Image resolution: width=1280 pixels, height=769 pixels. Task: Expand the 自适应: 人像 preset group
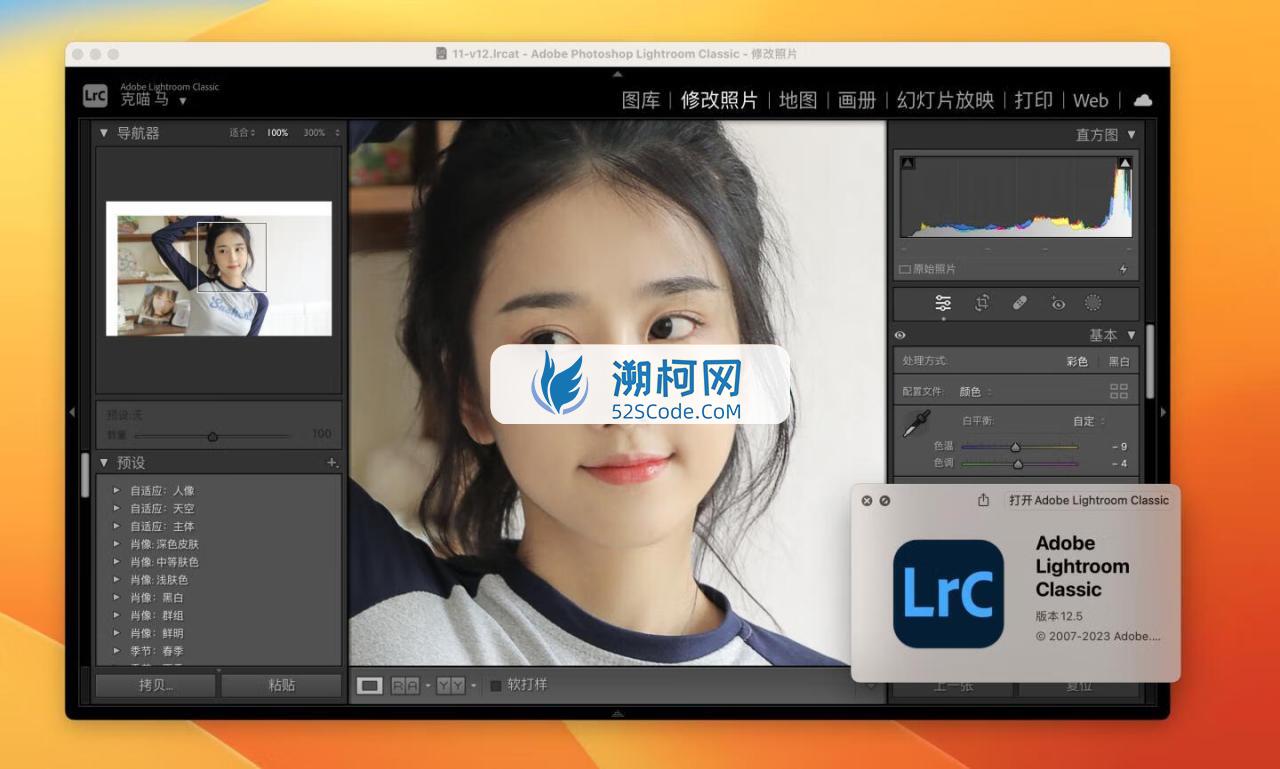pos(117,490)
